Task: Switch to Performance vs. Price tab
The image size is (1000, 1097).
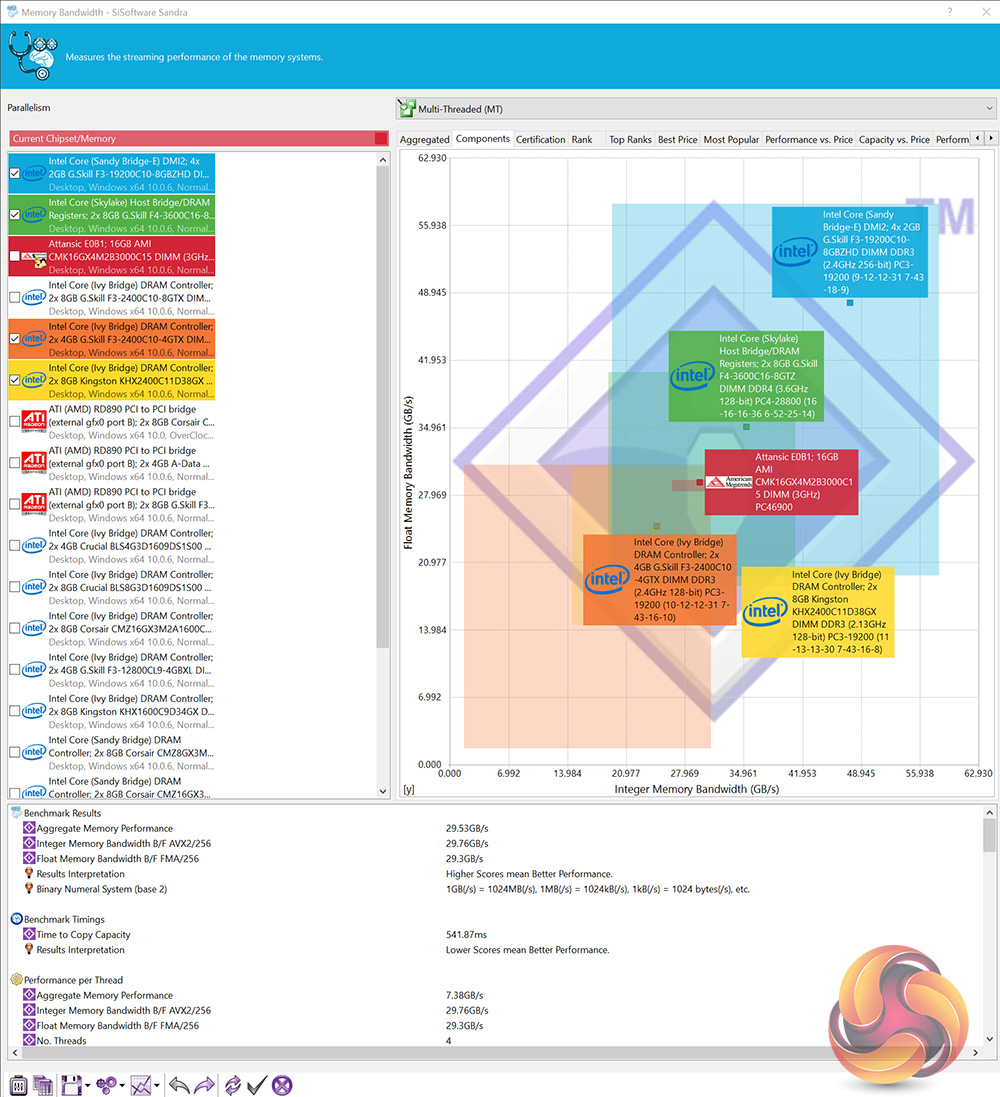Action: [x=808, y=139]
